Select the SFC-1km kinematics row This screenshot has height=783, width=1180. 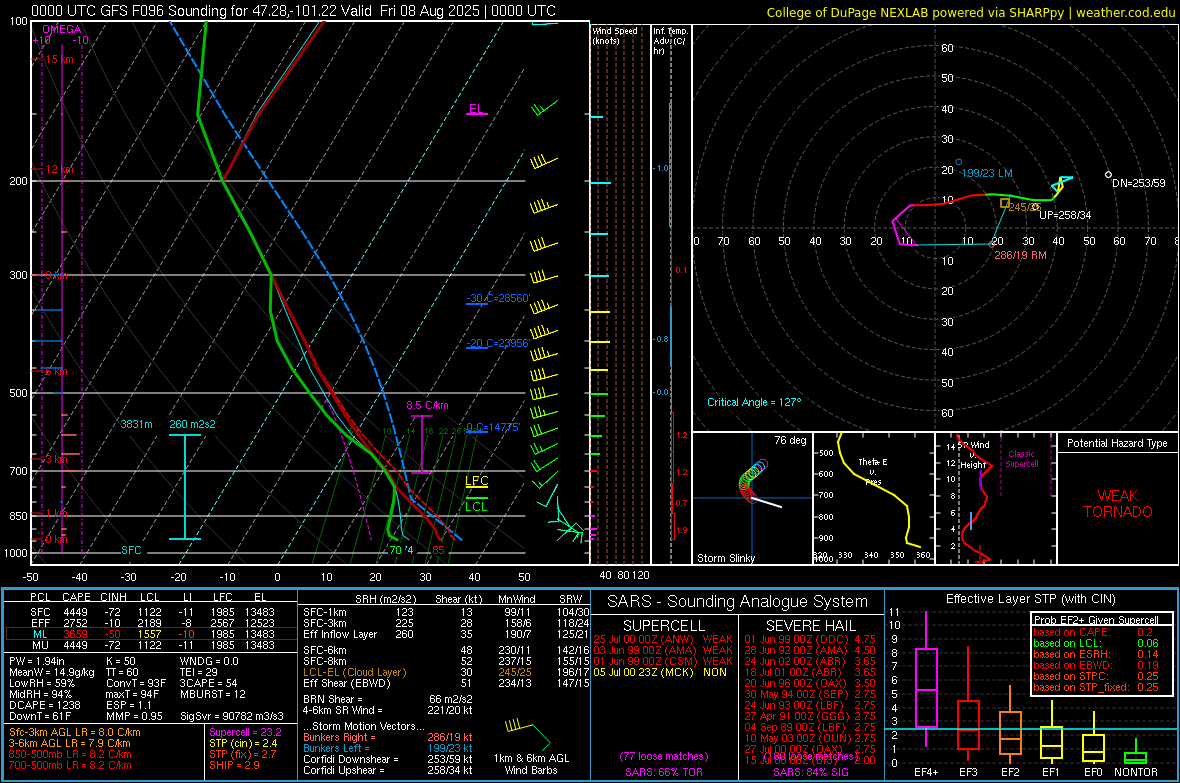pyautogui.click(x=446, y=613)
